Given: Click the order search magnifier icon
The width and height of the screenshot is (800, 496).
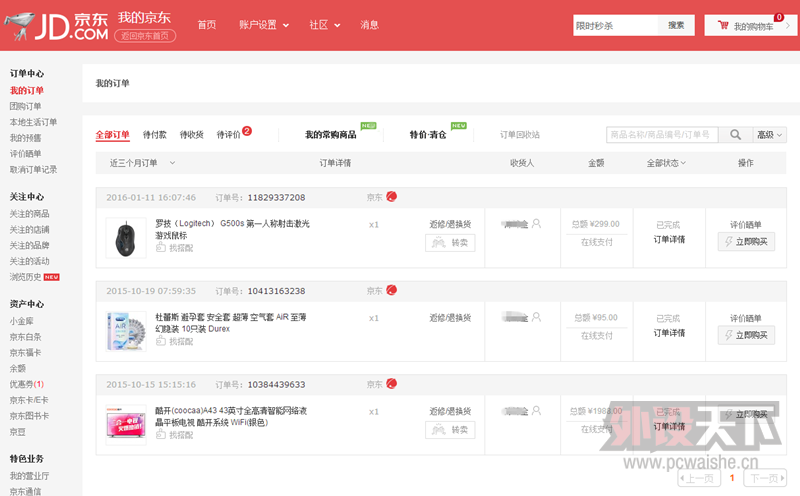Looking at the screenshot, I should [x=735, y=135].
